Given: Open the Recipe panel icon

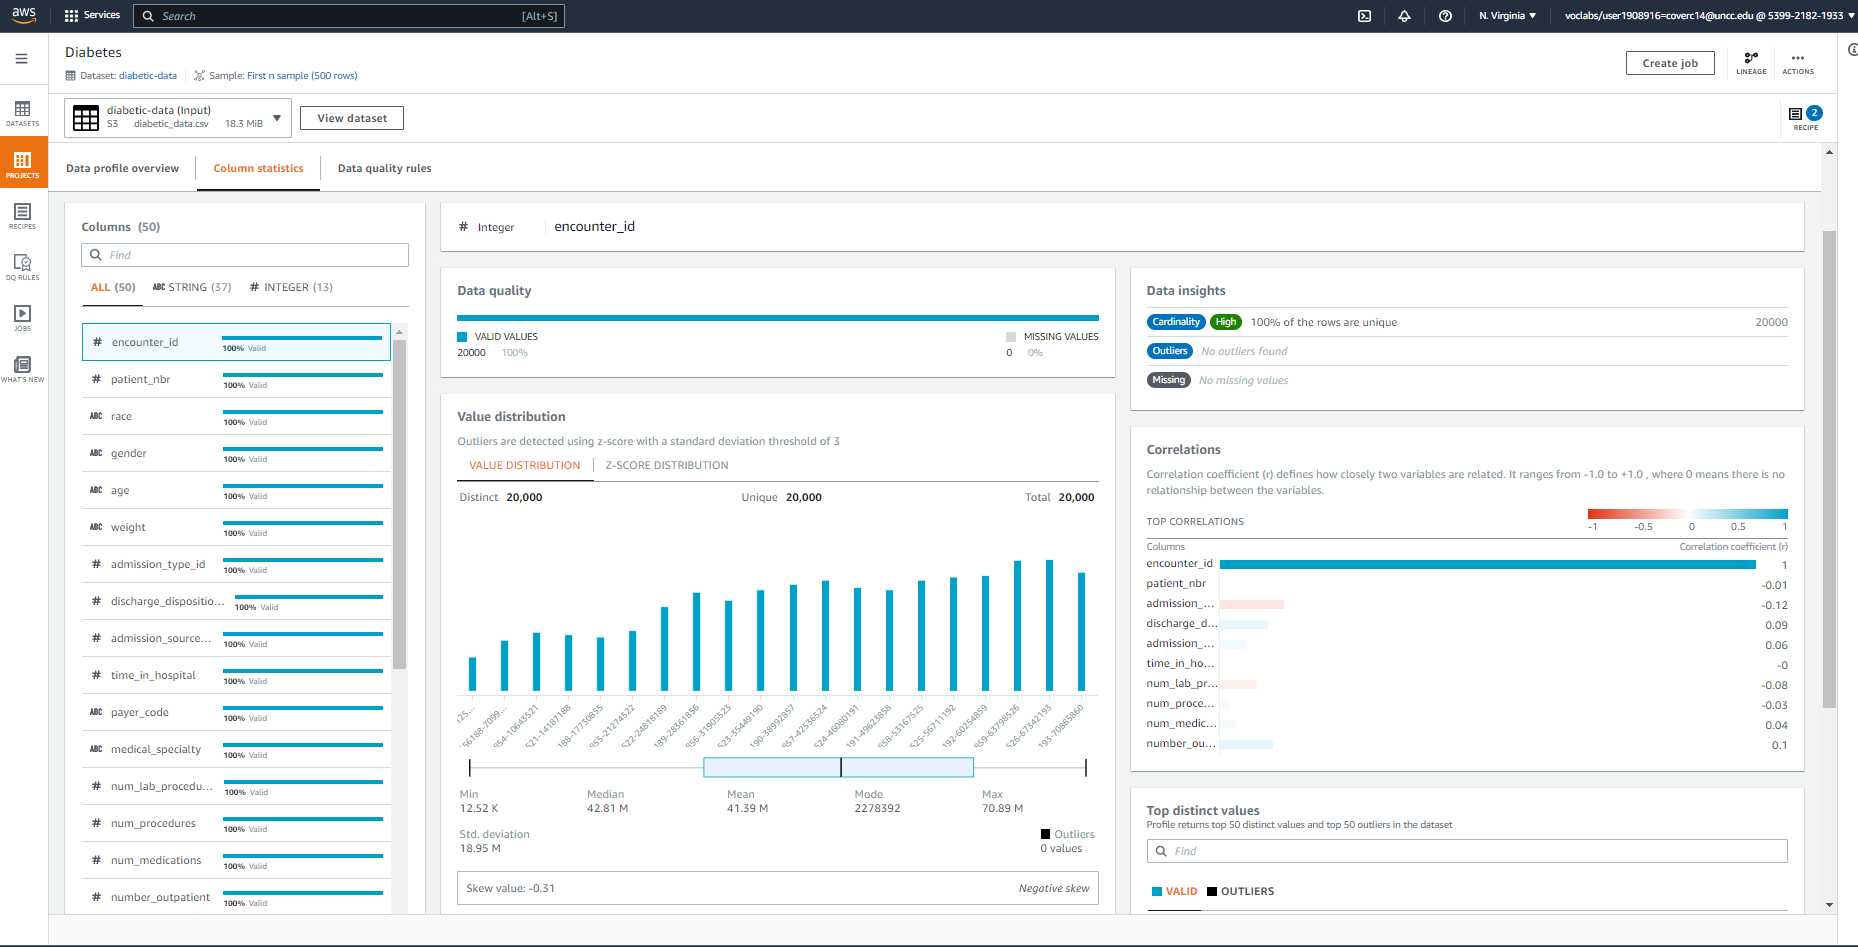Looking at the screenshot, I should point(1805,118).
